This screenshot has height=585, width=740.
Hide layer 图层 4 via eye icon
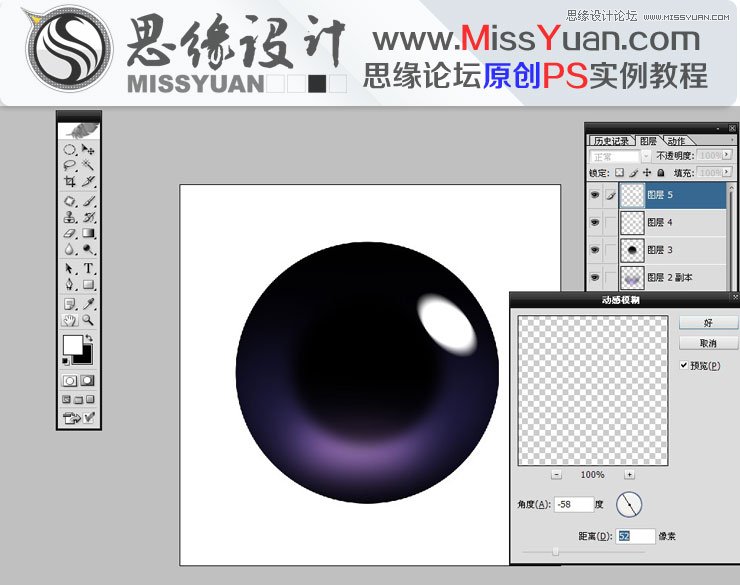595,222
